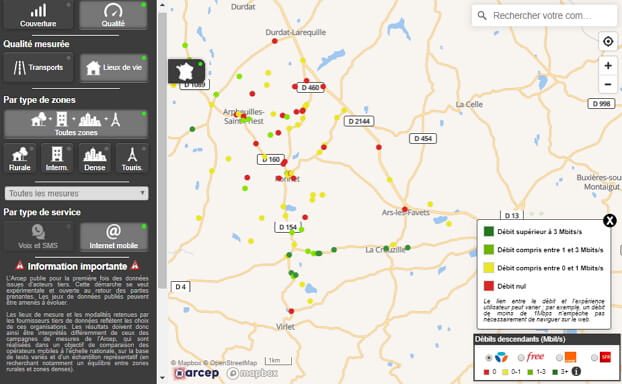Image resolution: width=622 pixels, height=384 pixels.
Task: Click the red measurement point at Ars-les-Favets
Action: click(x=405, y=209)
